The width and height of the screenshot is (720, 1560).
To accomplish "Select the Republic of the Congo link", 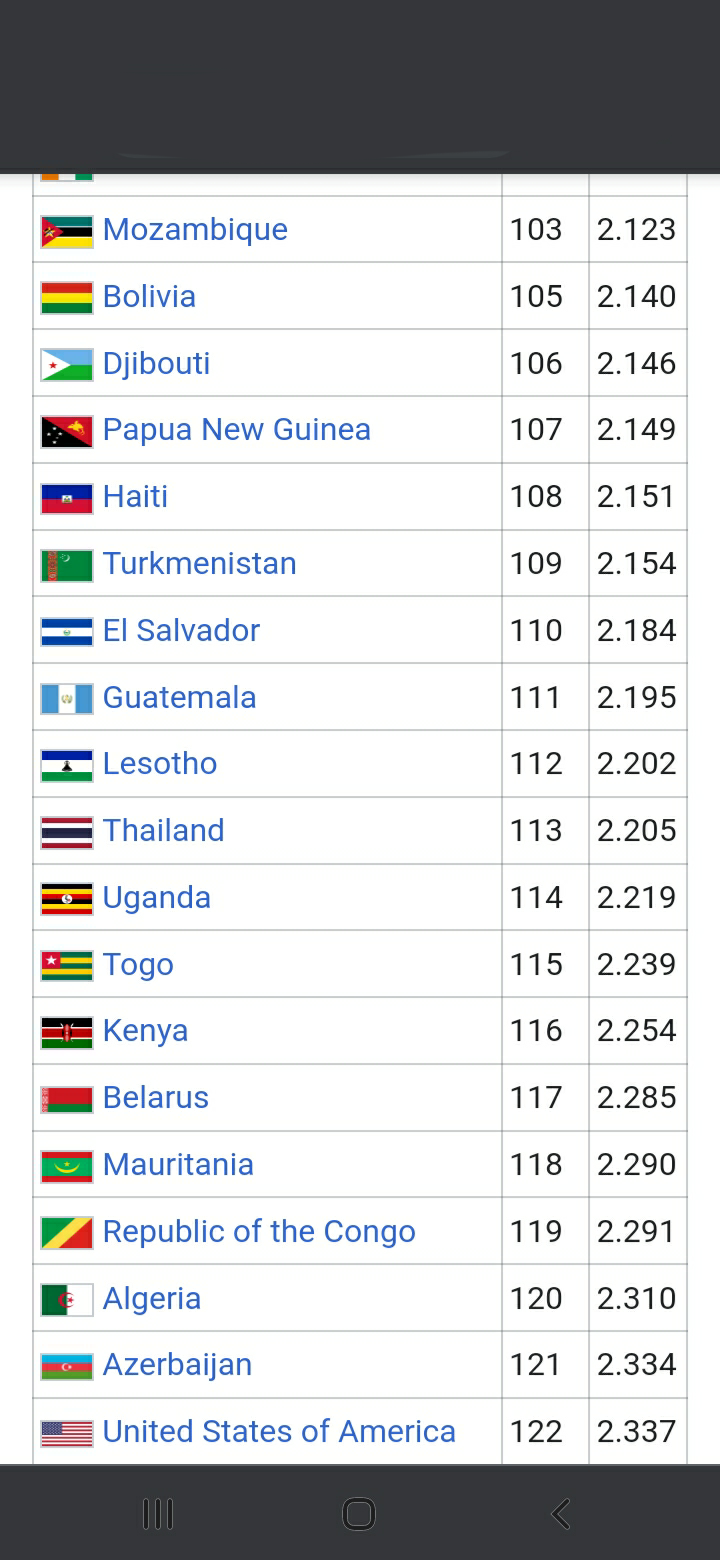I will tap(259, 1232).
